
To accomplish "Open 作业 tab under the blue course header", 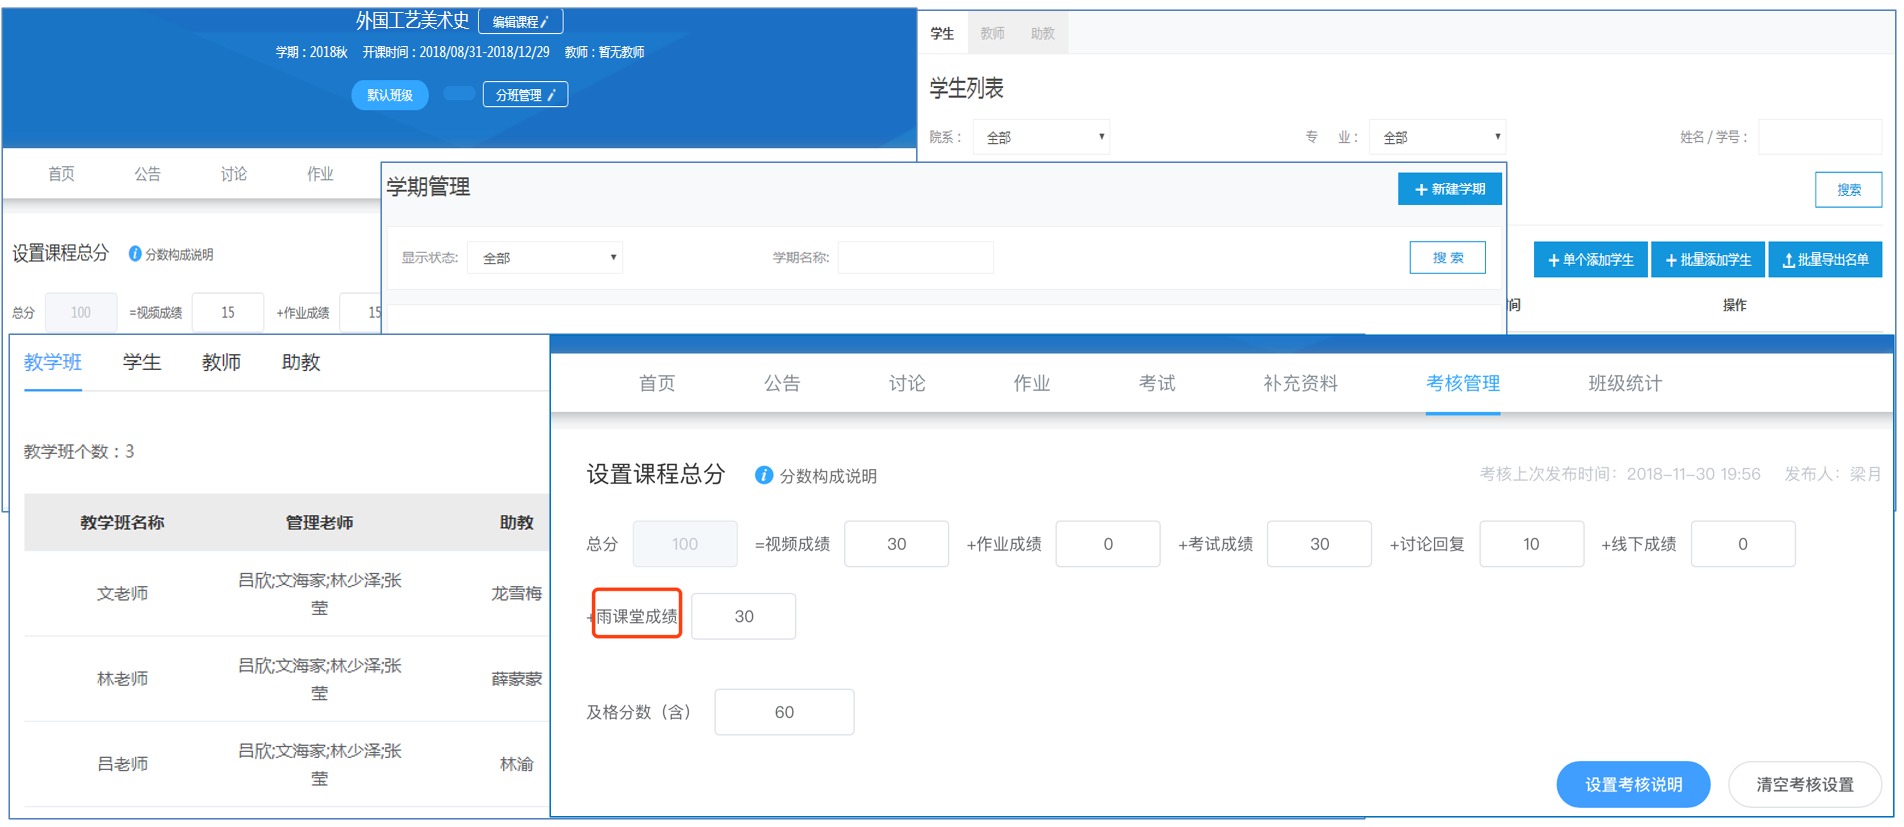I will pyautogui.click(x=320, y=174).
